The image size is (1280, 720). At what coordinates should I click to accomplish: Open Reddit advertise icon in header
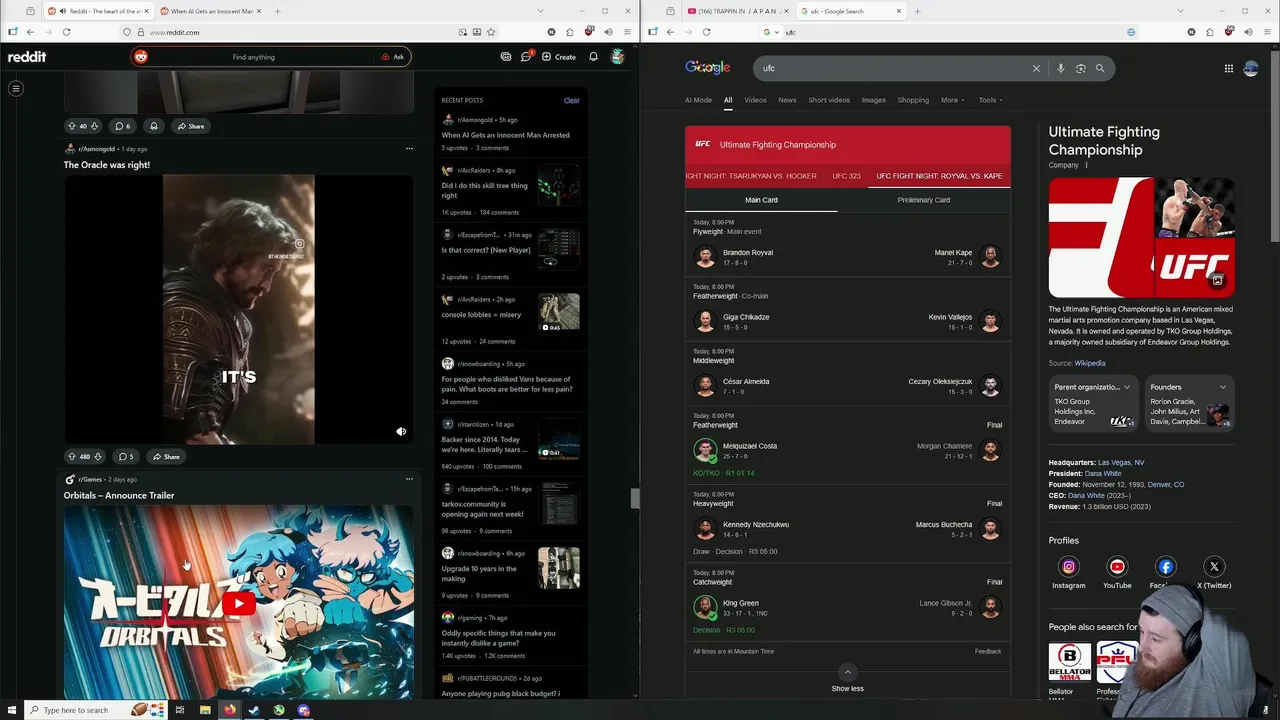point(506,57)
